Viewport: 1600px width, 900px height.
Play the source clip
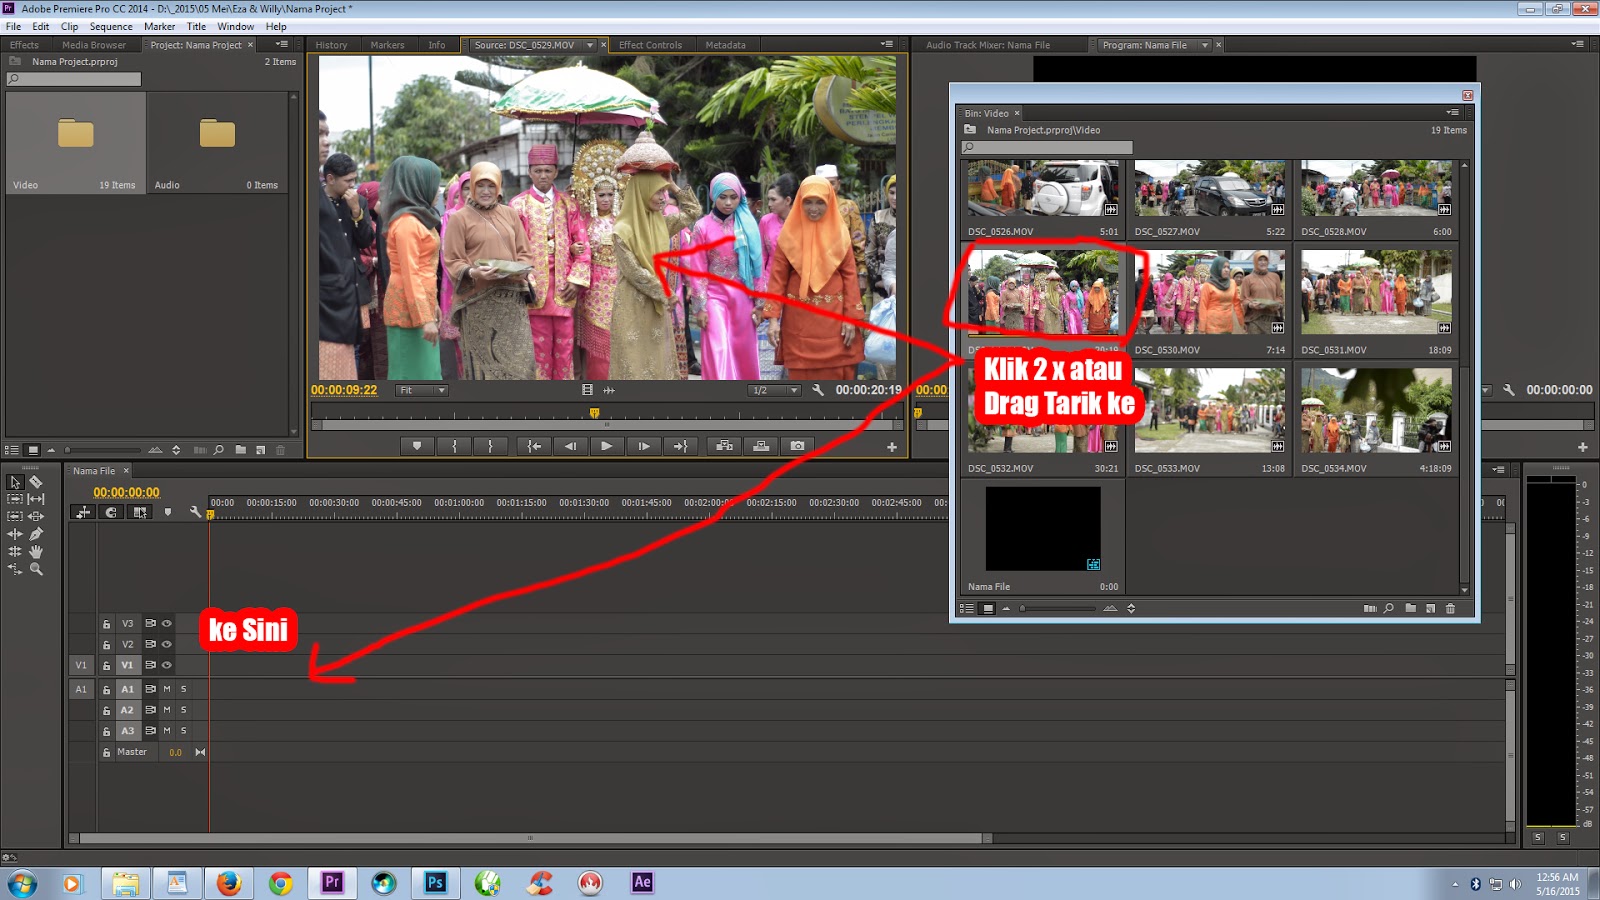pyautogui.click(x=606, y=446)
